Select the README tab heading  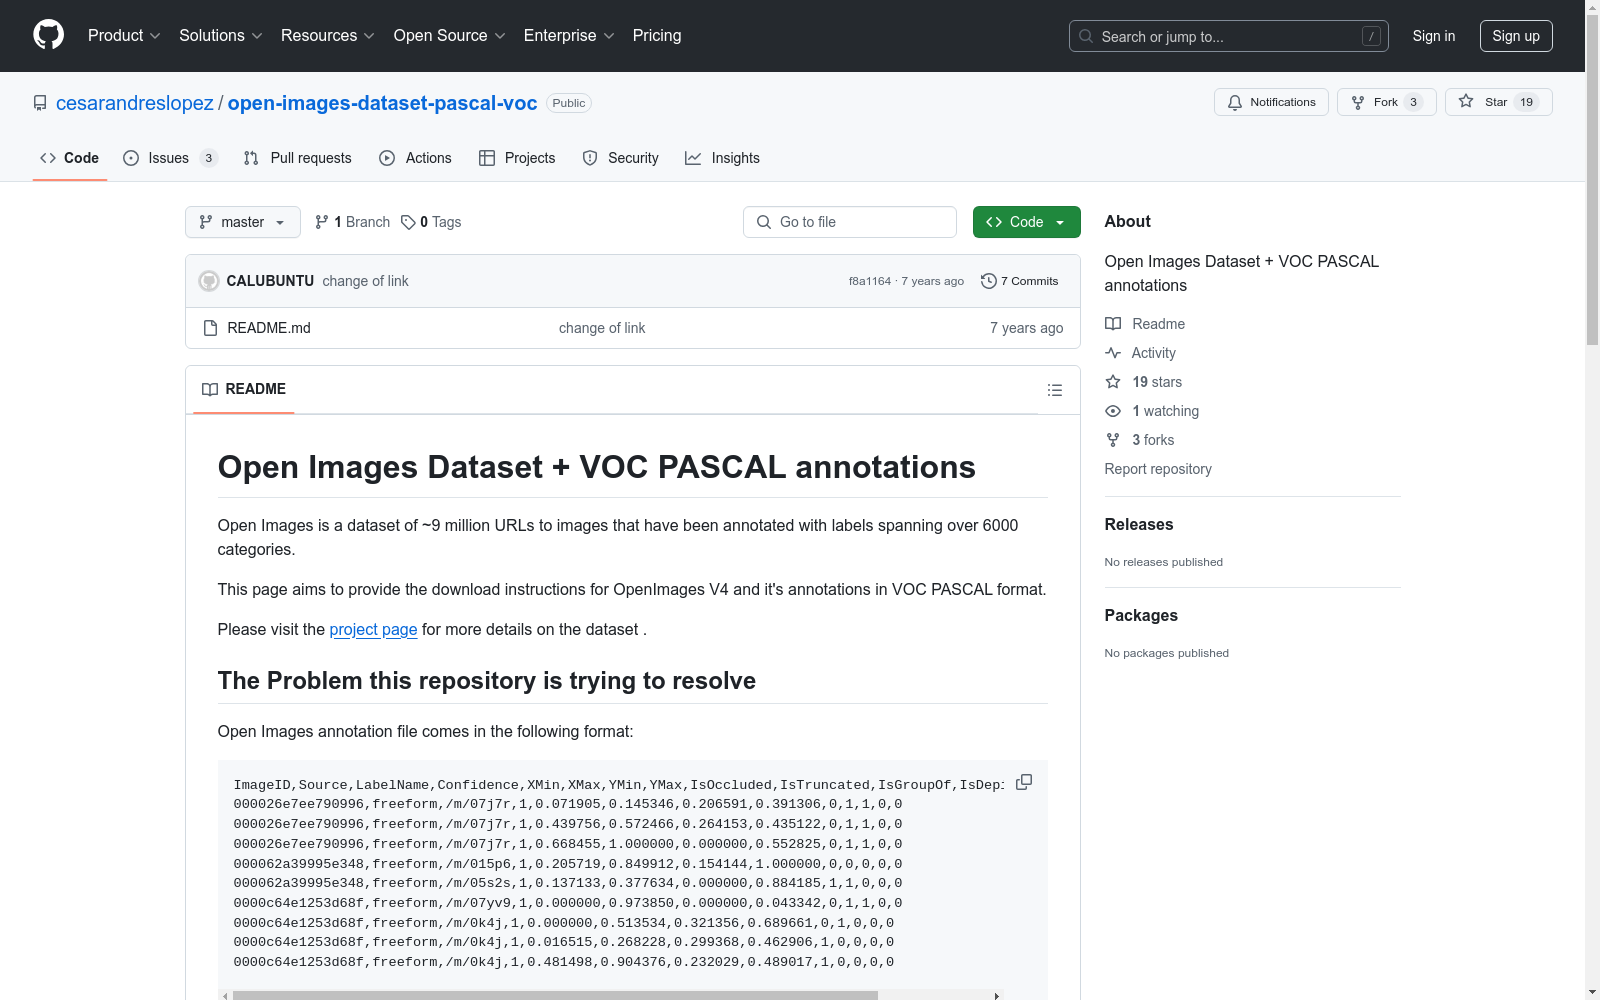244,389
